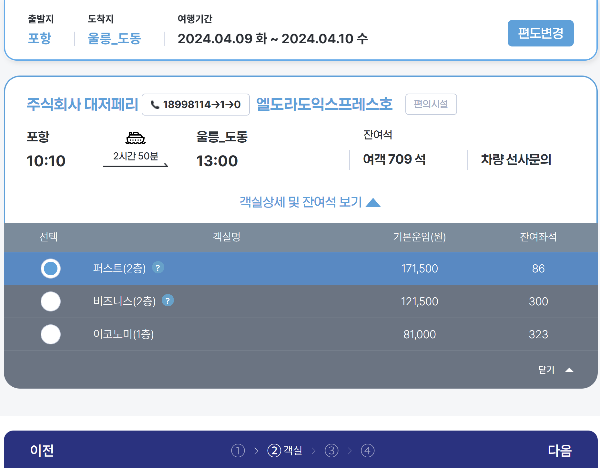Click the 퍼스트 fare 171,500

coord(419,269)
